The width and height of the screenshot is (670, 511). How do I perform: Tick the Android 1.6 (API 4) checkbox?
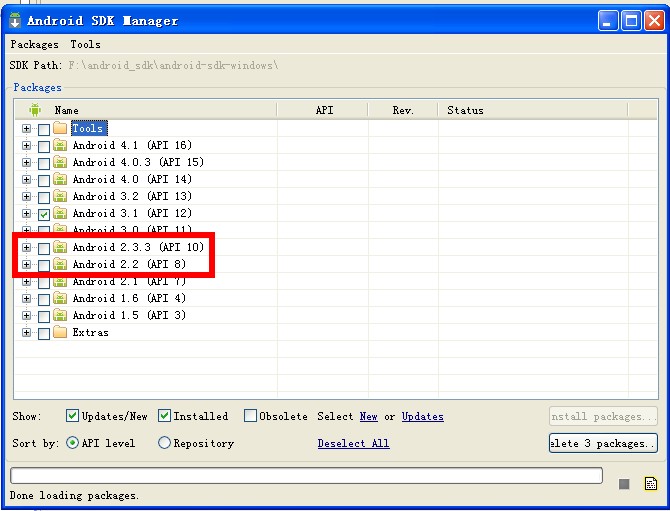point(44,299)
